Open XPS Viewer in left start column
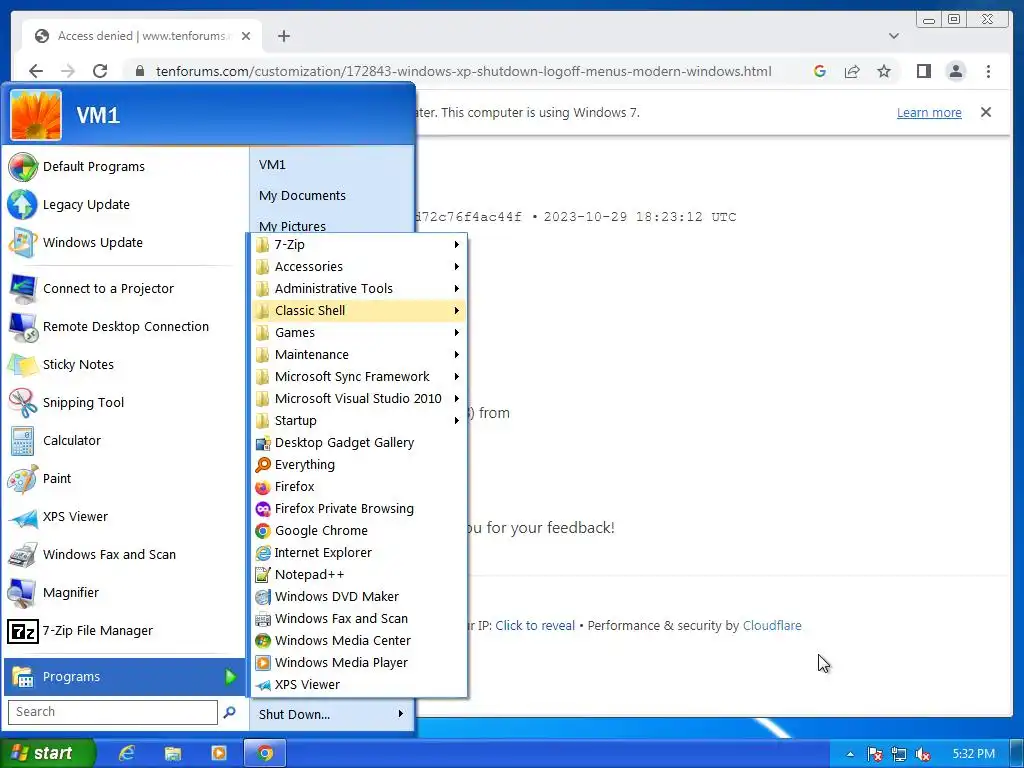This screenshot has height=768, width=1024. (x=124, y=516)
